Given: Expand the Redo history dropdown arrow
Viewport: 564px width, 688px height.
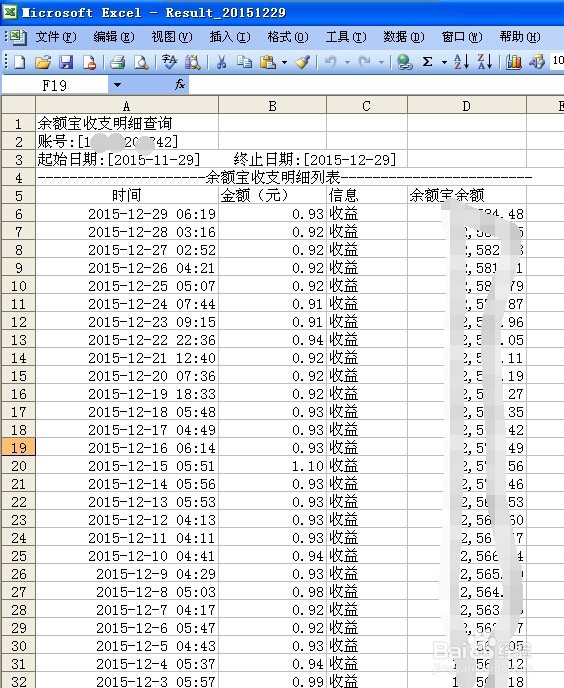Looking at the screenshot, I should point(381,62).
